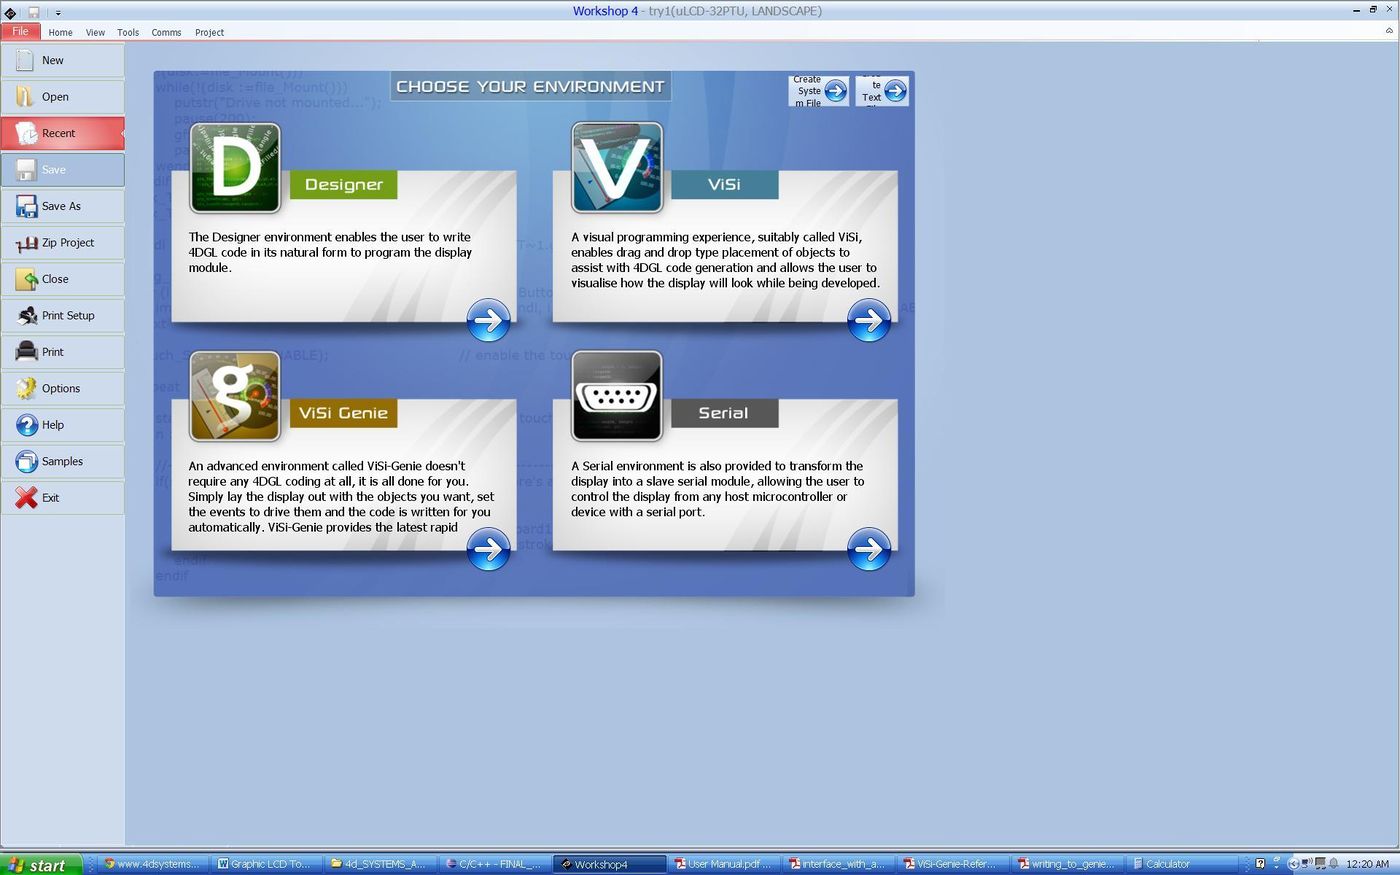The image size is (1400, 875).
Task: Click the Samples icon
Action: 26,462
